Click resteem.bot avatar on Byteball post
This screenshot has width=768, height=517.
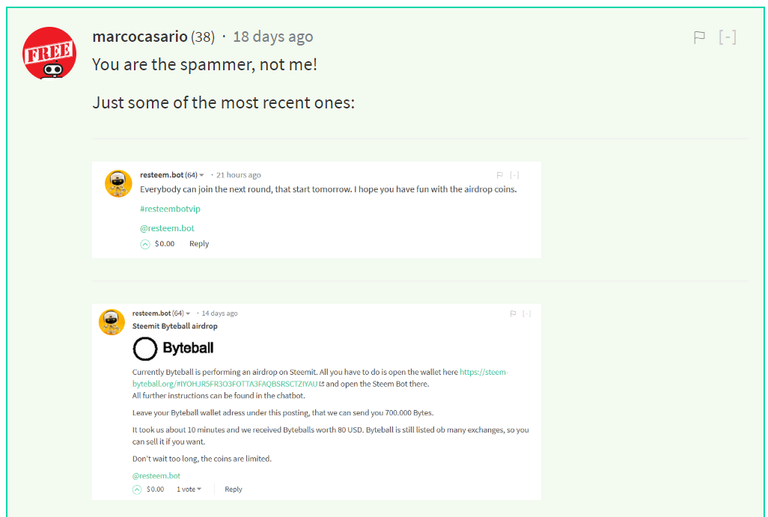pyautogui.click(x=112, y=322)
